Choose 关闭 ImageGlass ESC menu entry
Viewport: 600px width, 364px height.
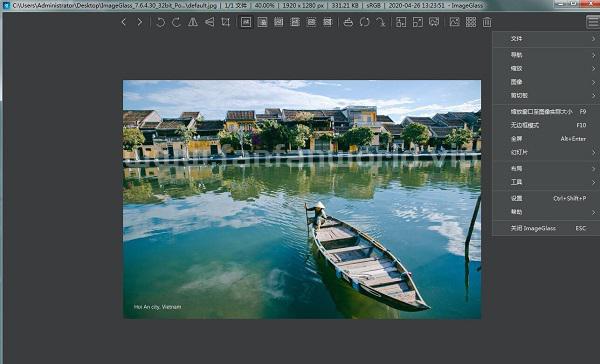coord(546,228)
